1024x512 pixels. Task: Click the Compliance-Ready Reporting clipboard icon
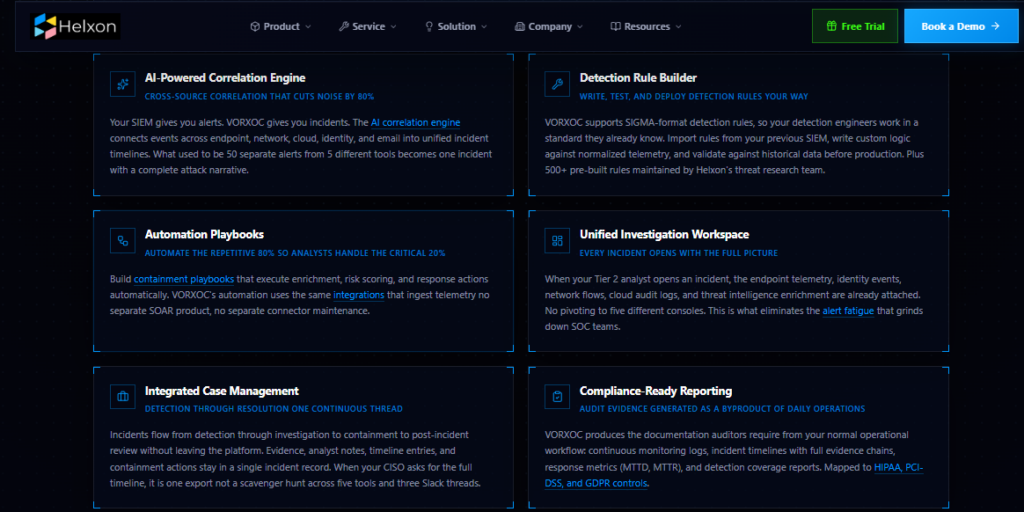557,396
